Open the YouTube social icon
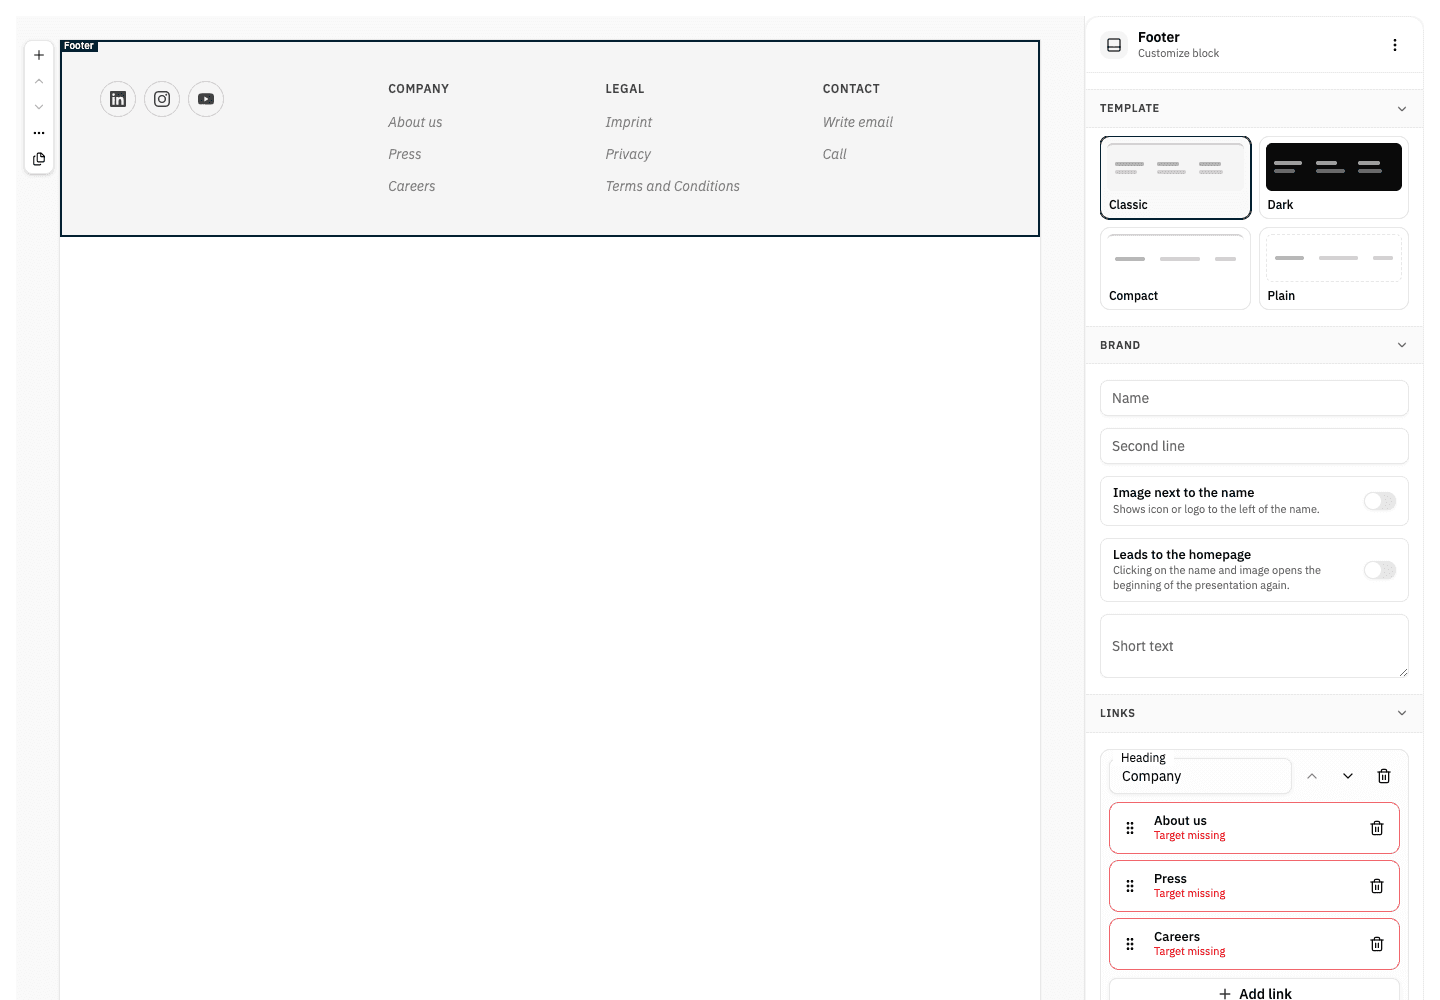The width and height of the screenshot is (1440, 1000). click(x=206, y=99)
